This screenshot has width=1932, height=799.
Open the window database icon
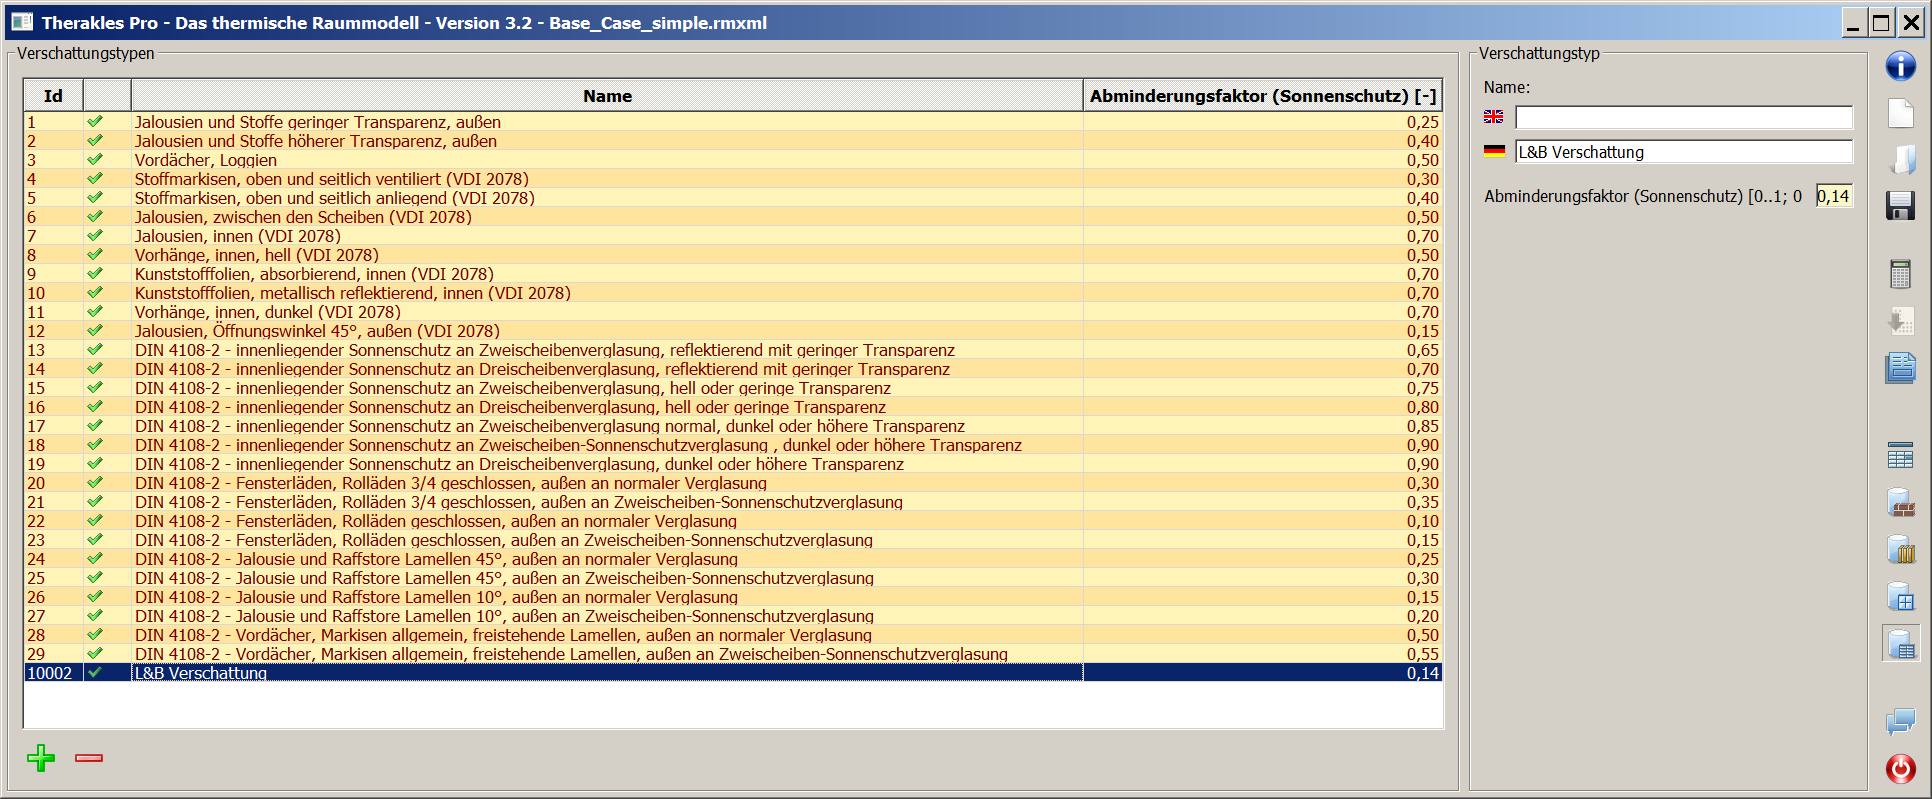pyautogui.click(x=1900, y=597)
